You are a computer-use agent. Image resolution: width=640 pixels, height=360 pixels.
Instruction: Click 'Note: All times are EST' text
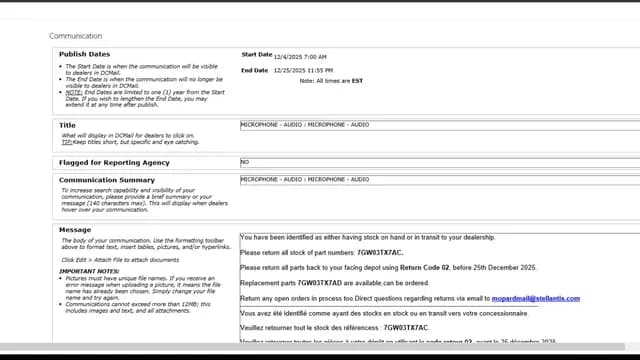click(x=331, y=81)
